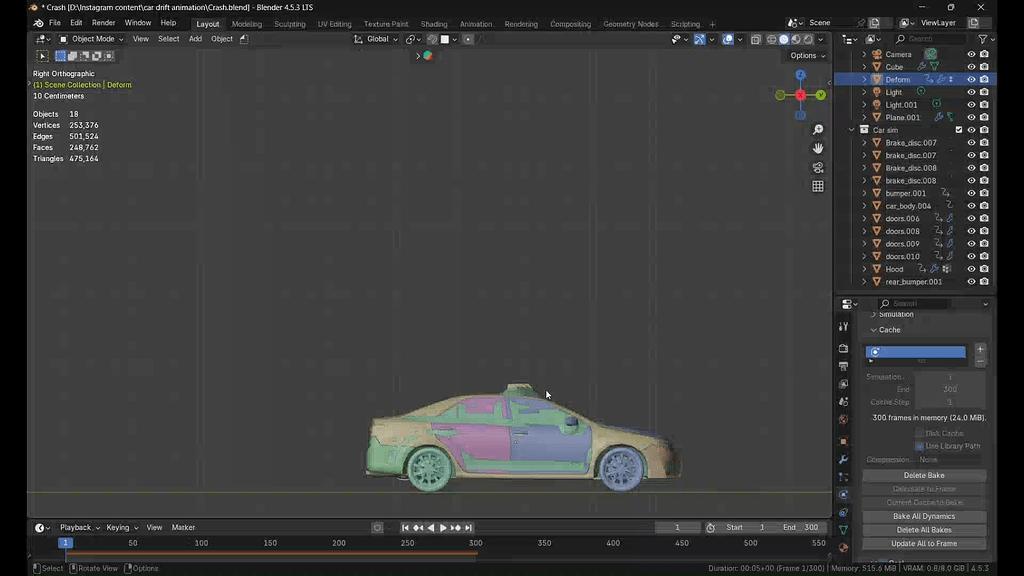
Task: Open the Object Data green triangle tab
Action: pyautogui.click(x=843, y=530)
